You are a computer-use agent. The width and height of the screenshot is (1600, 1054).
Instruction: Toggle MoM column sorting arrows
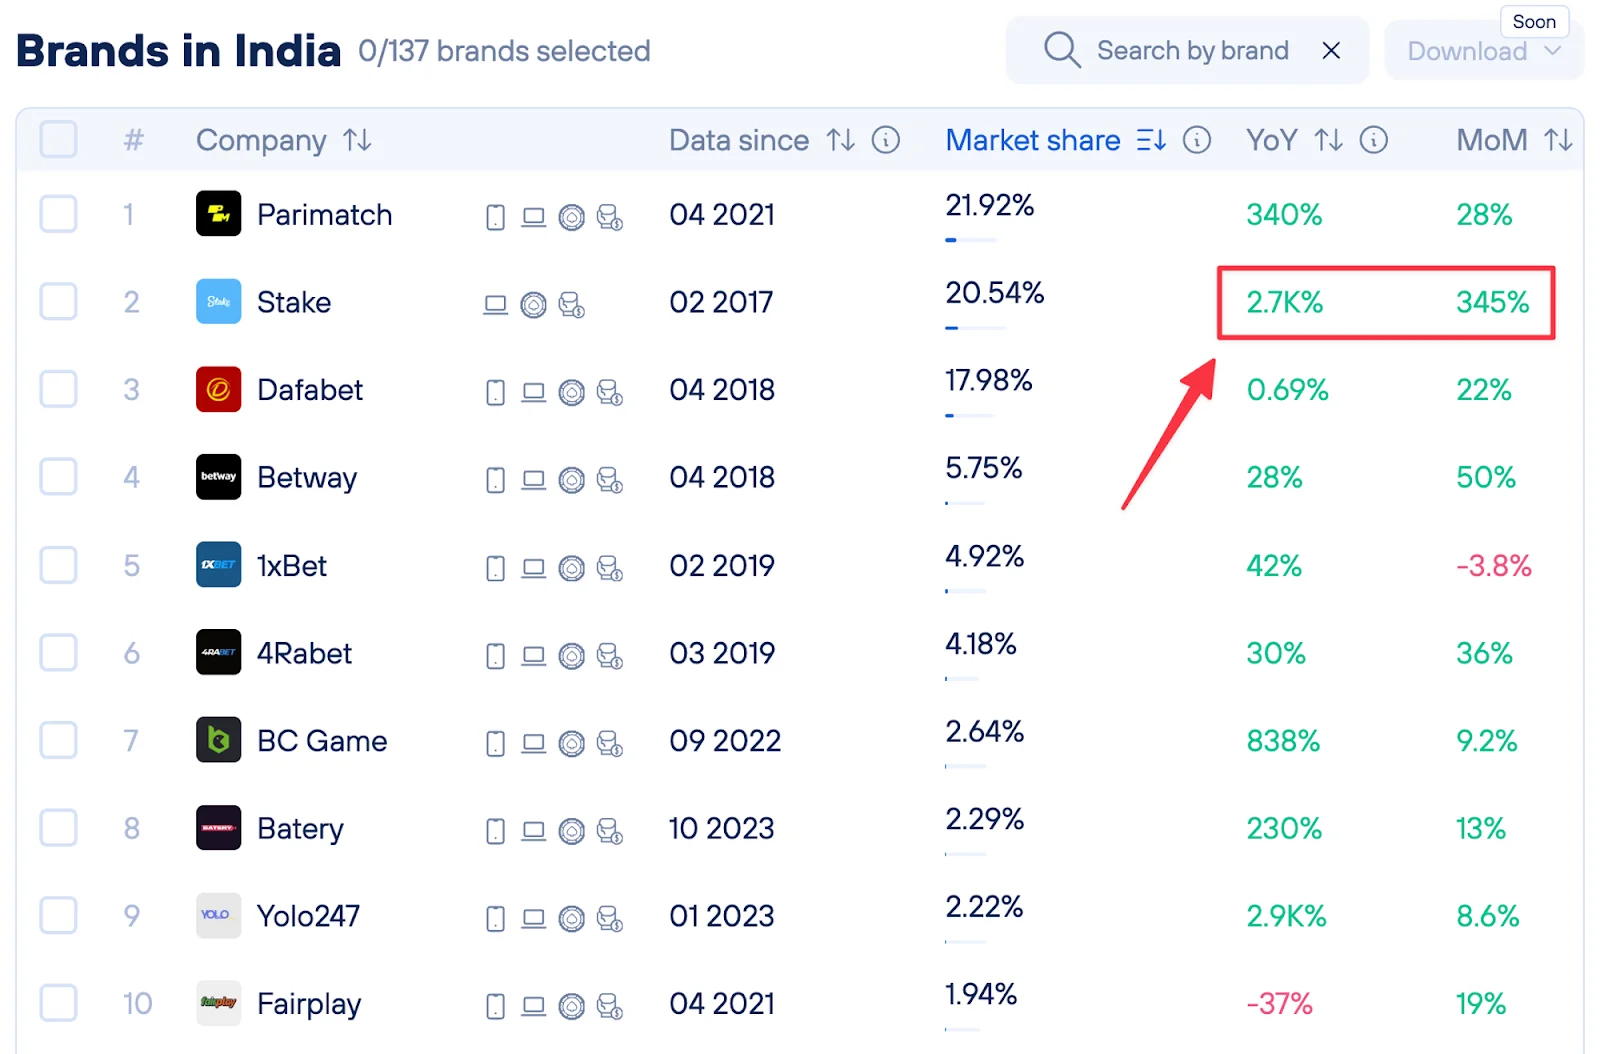1558,140
